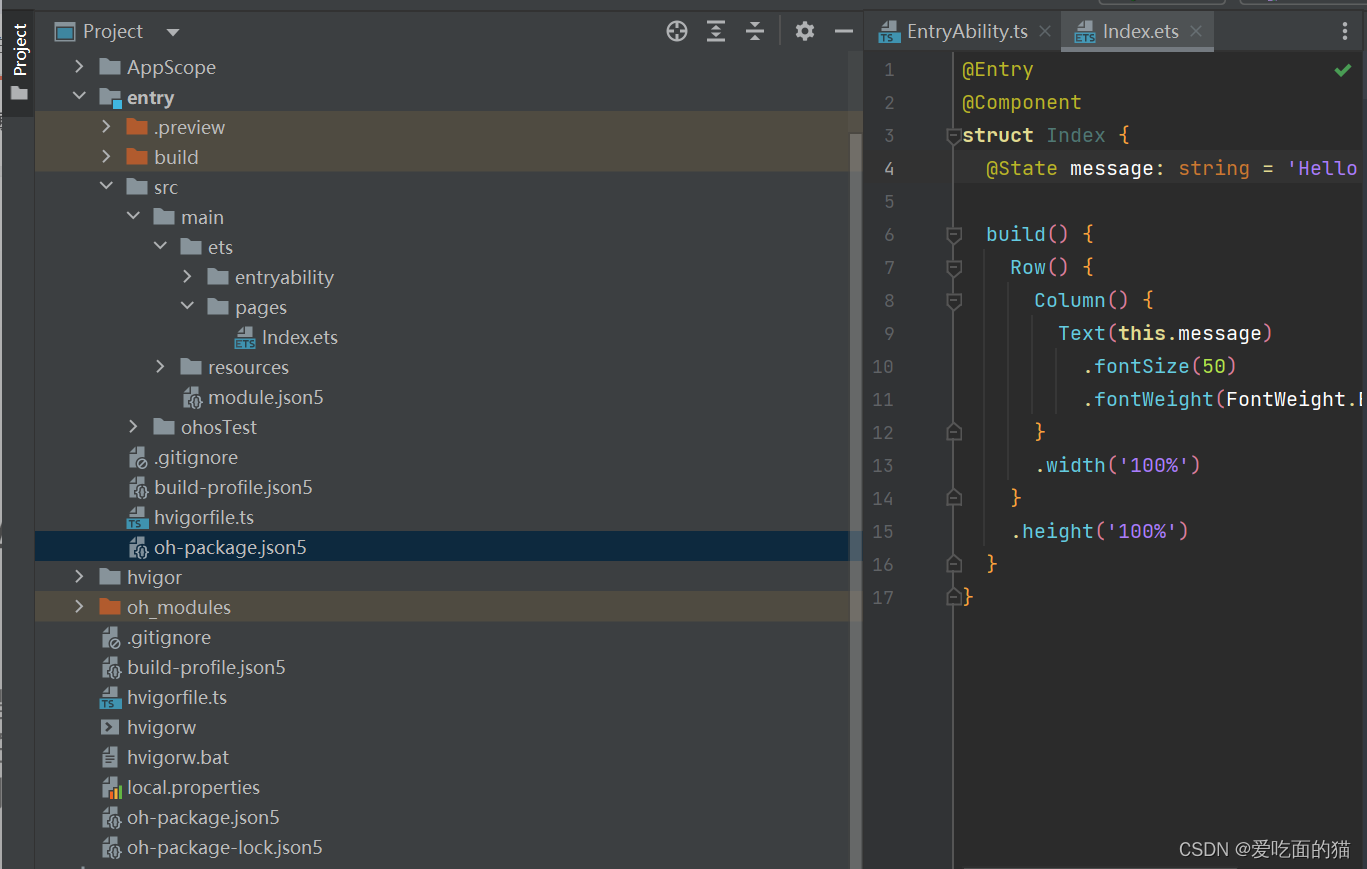The image size is (1367, 869).
Task: Expand the entryability folder
Action: click(187, 277)
